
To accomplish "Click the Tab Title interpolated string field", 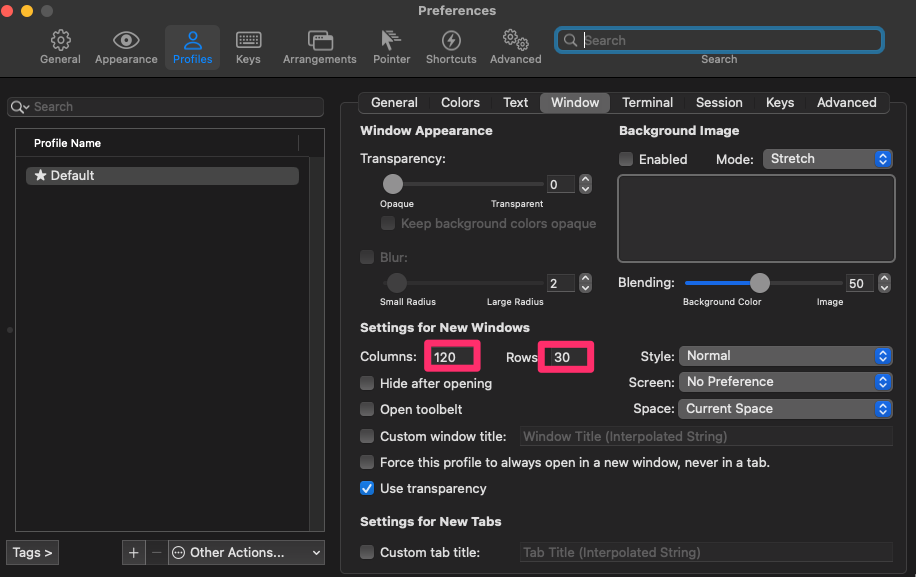I will pos(706,552).
